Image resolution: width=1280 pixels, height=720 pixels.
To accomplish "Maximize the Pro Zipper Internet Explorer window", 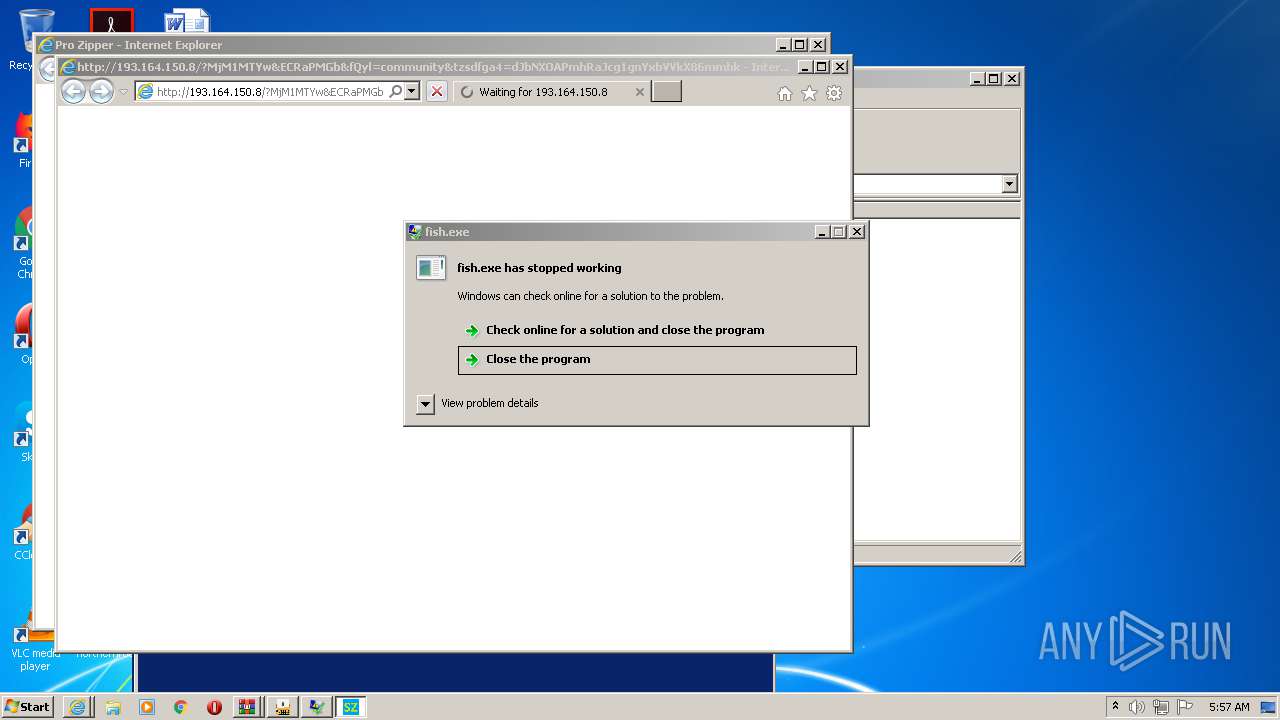I will tap(799, 45).
